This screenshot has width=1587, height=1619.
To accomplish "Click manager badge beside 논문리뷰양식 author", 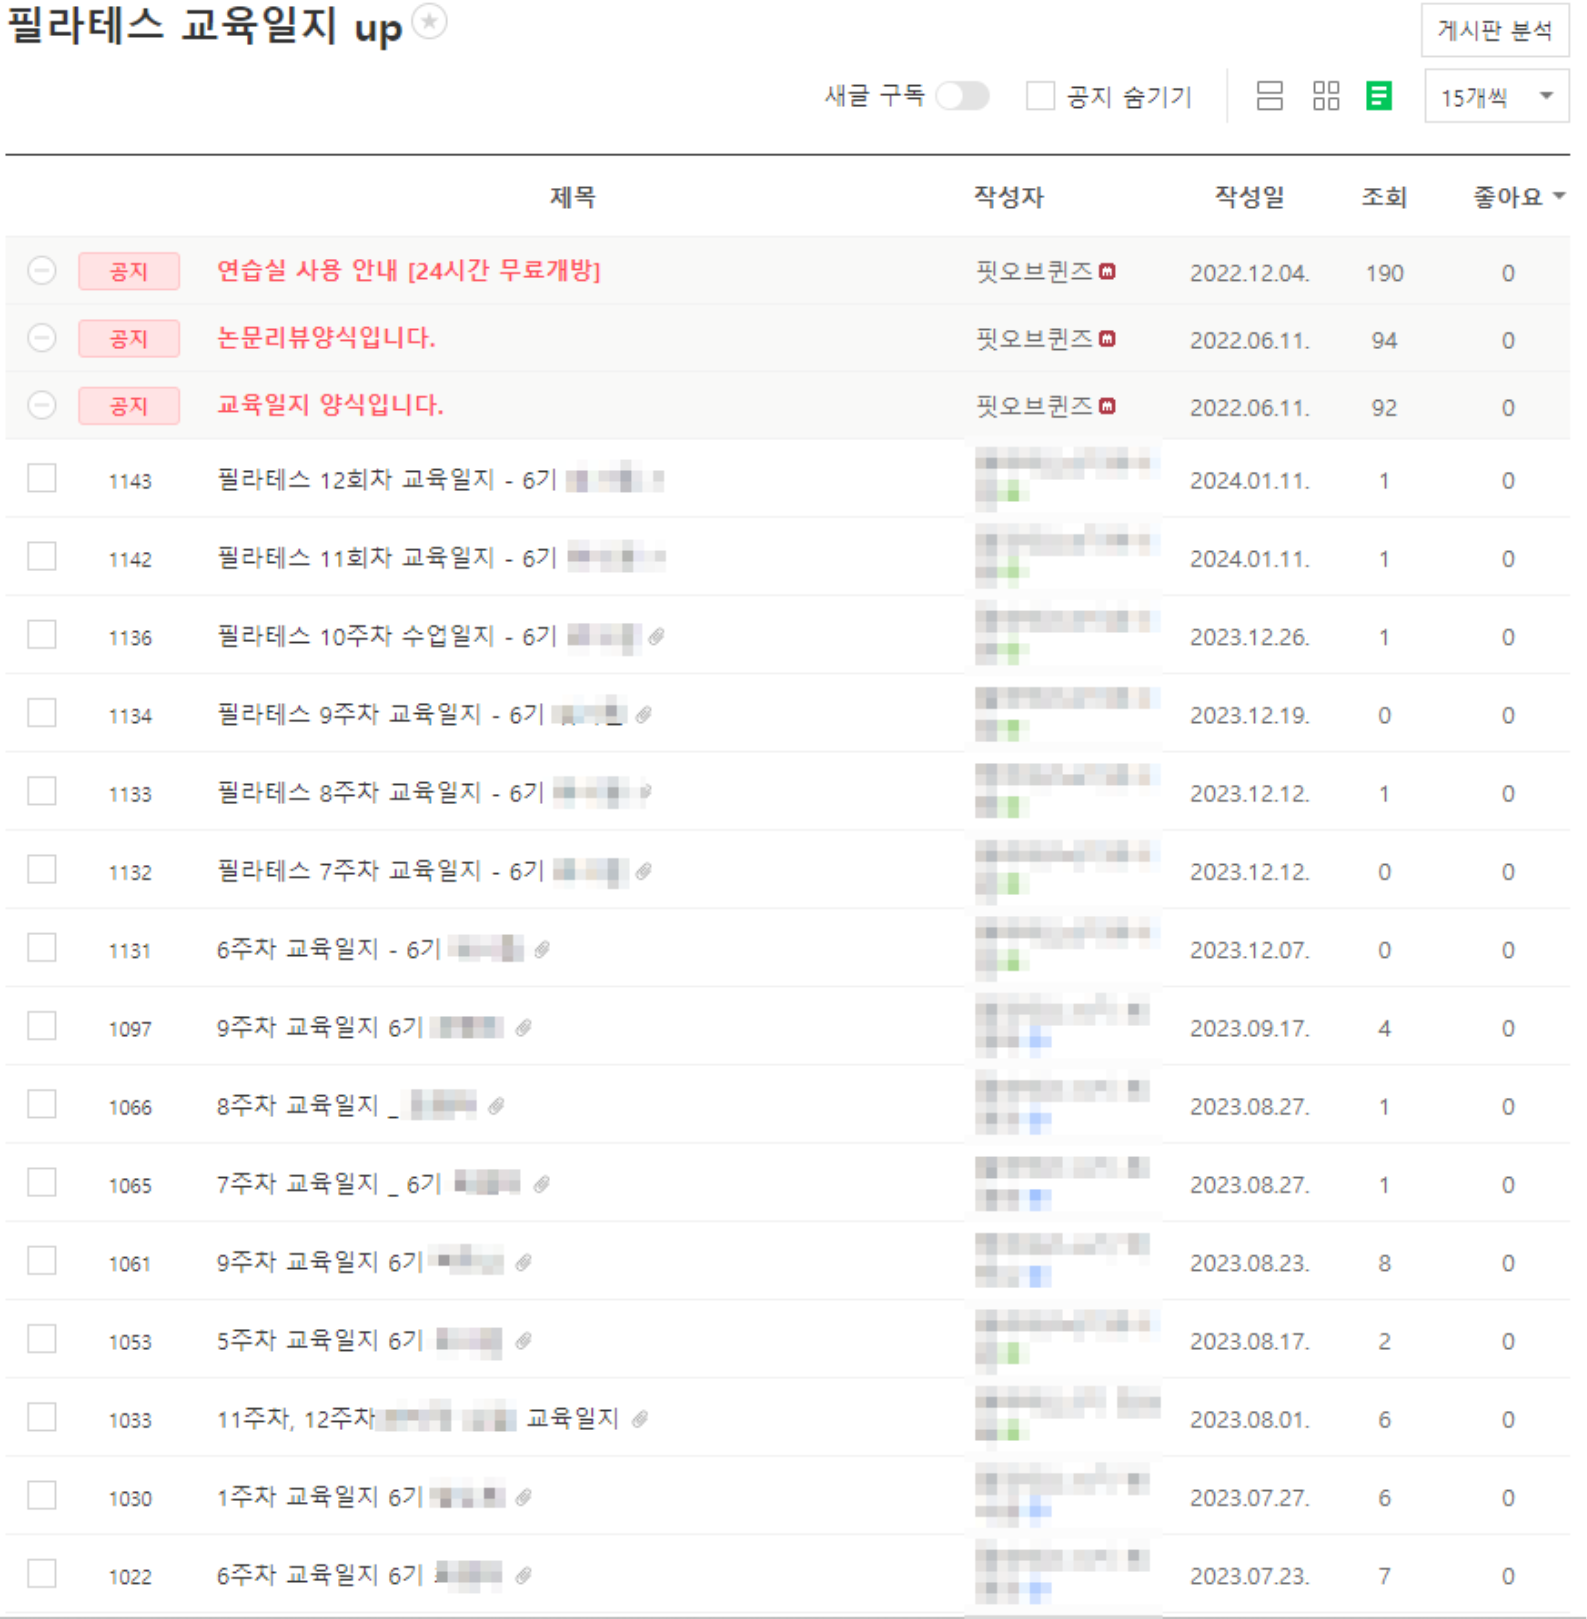I will pos(1107,339).
